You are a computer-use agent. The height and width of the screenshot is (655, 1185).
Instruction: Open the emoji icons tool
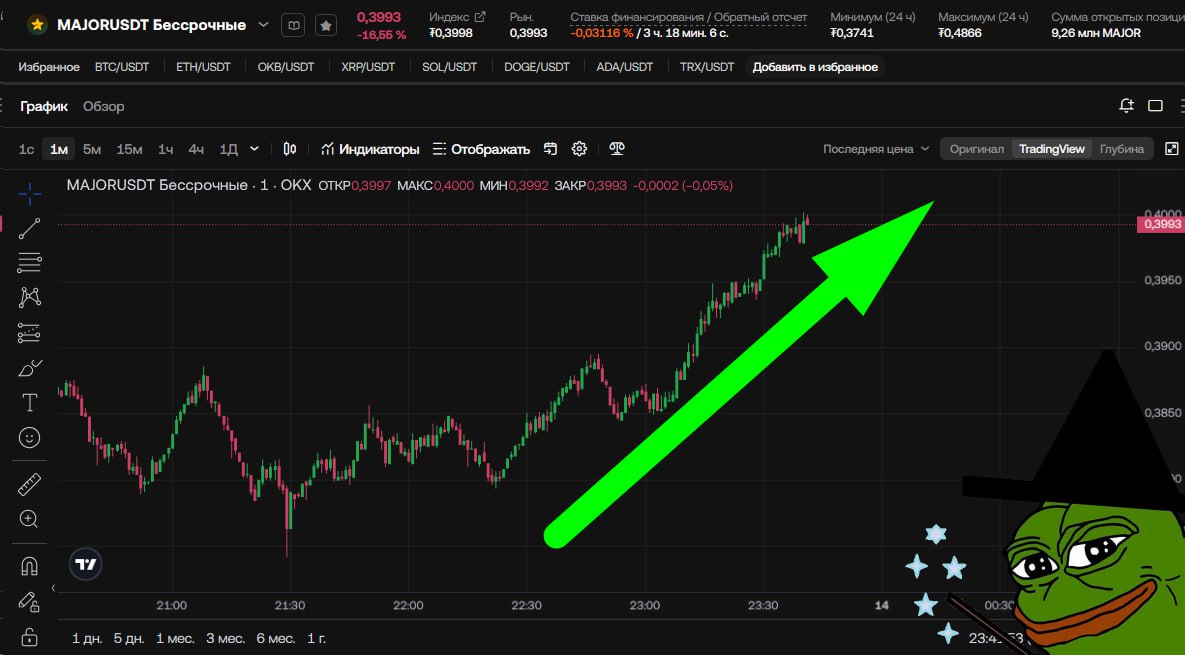point(29,437)
